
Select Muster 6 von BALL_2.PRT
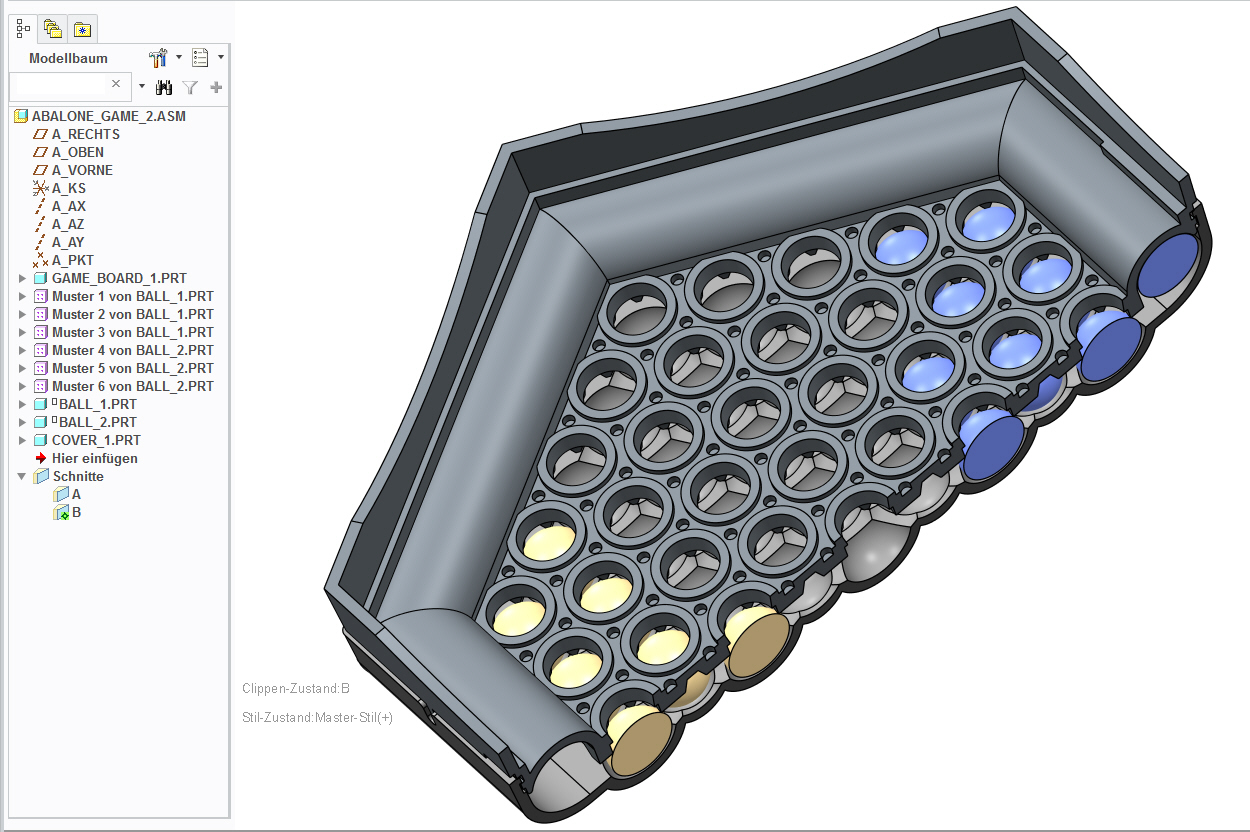(x=133, y=386)
